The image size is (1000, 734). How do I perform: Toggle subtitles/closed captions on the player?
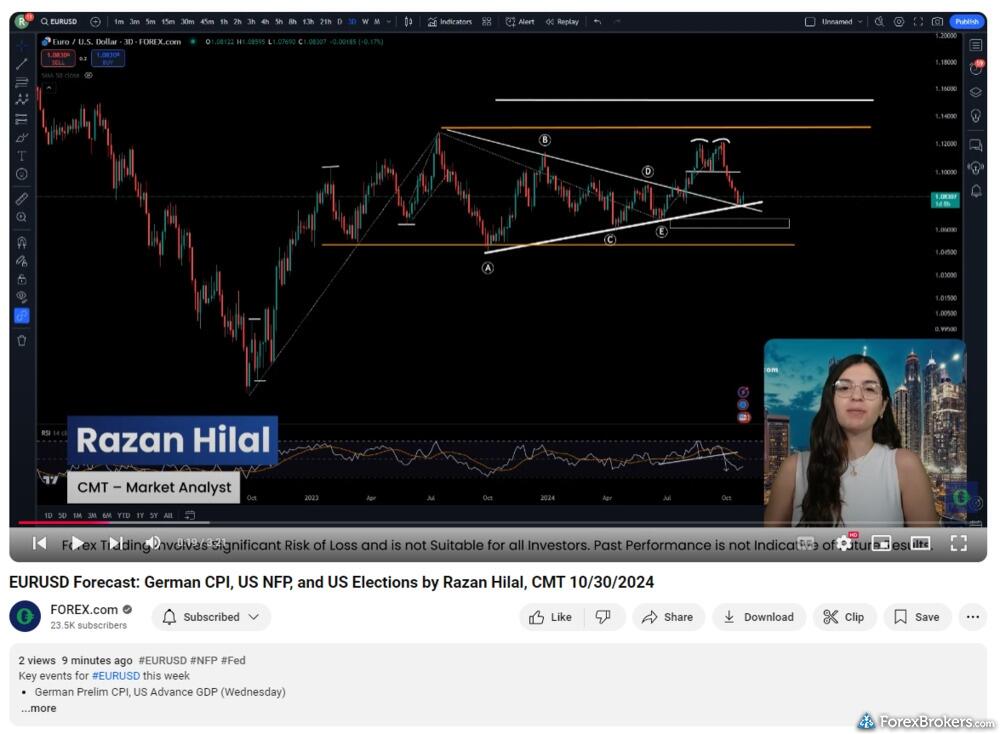[806, 543]
